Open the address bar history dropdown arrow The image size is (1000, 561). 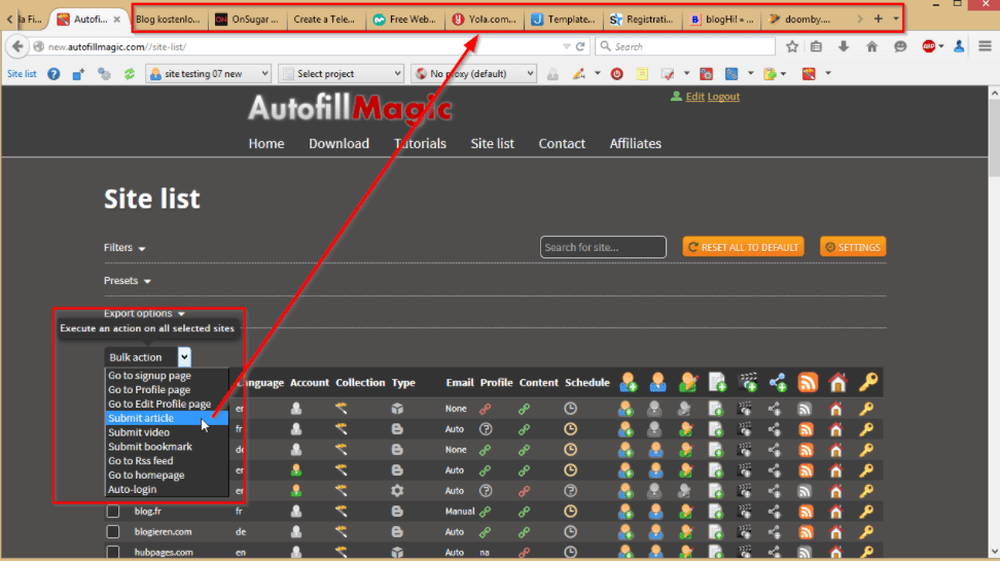(x=566, y=47)
